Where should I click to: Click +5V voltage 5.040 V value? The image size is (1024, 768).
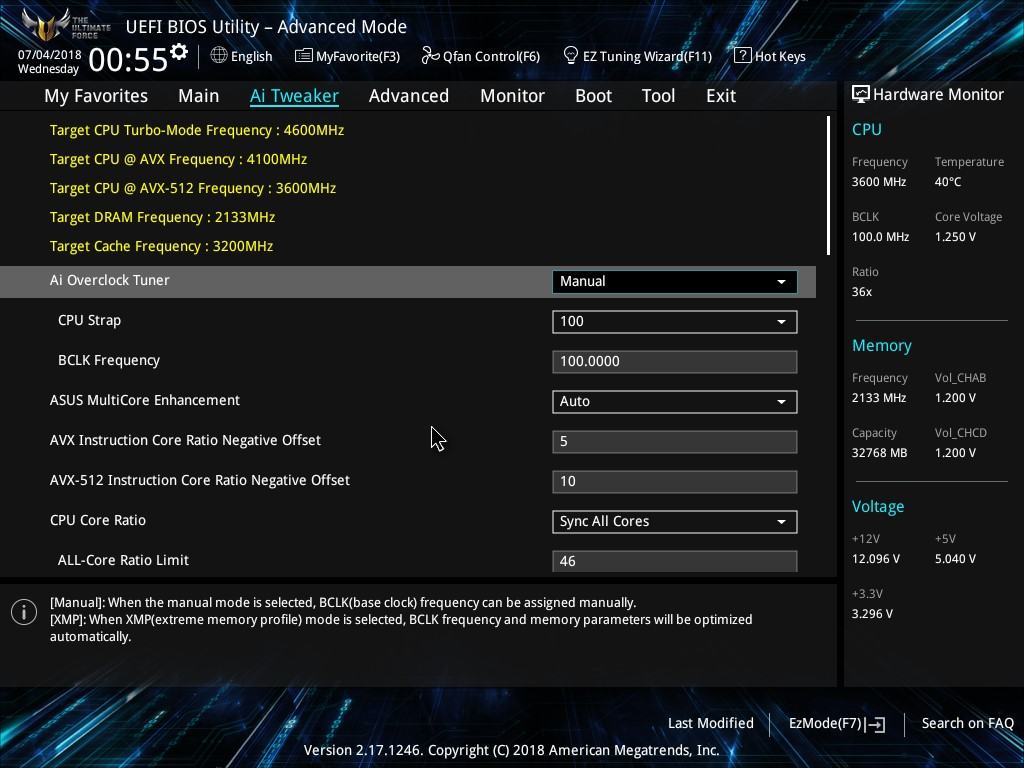(x=955, y=559)
